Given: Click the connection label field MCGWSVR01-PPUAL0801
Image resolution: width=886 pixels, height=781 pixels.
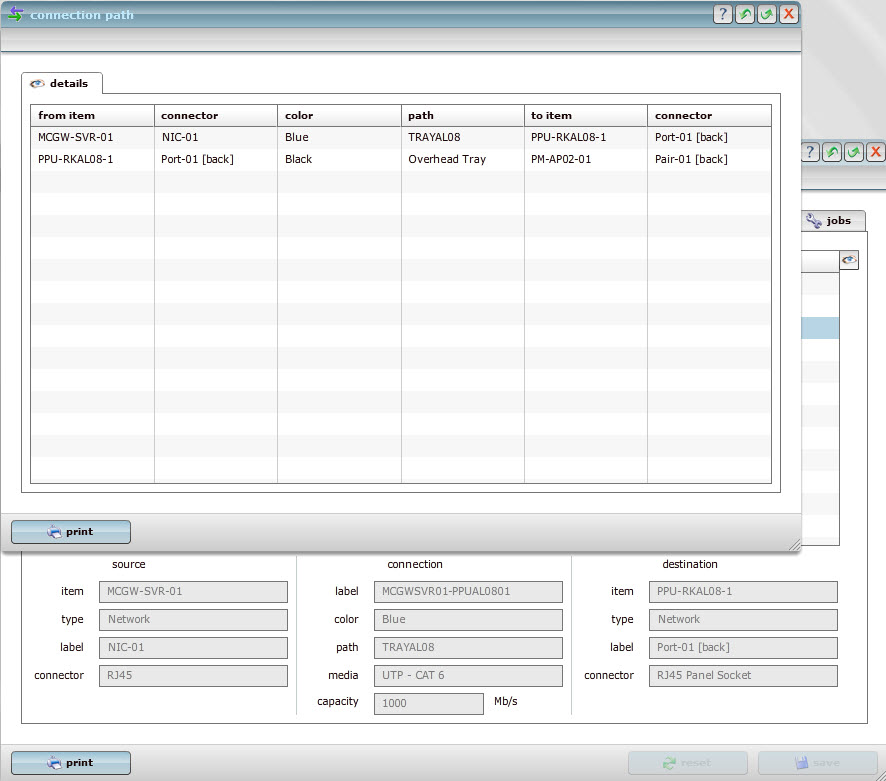Looking at the screenshot, I should pyautogui.click(x=468, y=592).
